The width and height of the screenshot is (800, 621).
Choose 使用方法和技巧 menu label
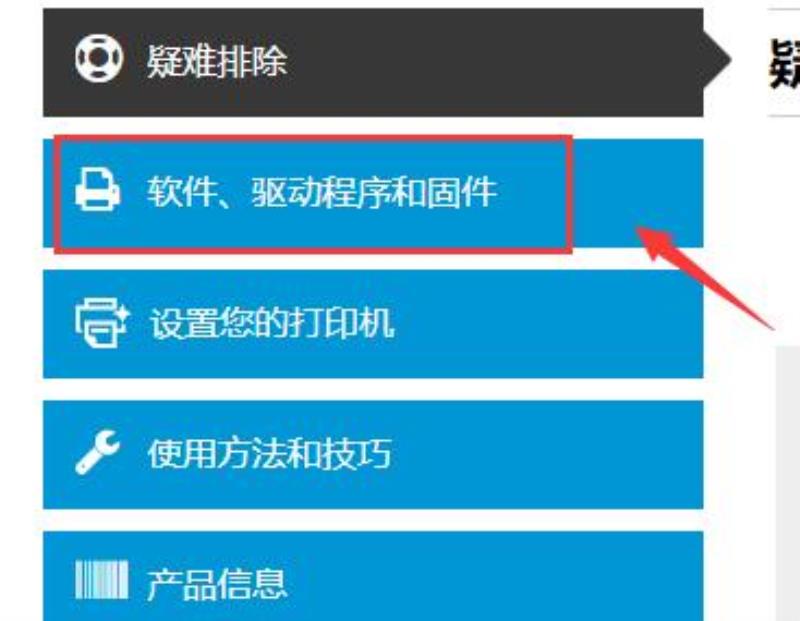270,454
